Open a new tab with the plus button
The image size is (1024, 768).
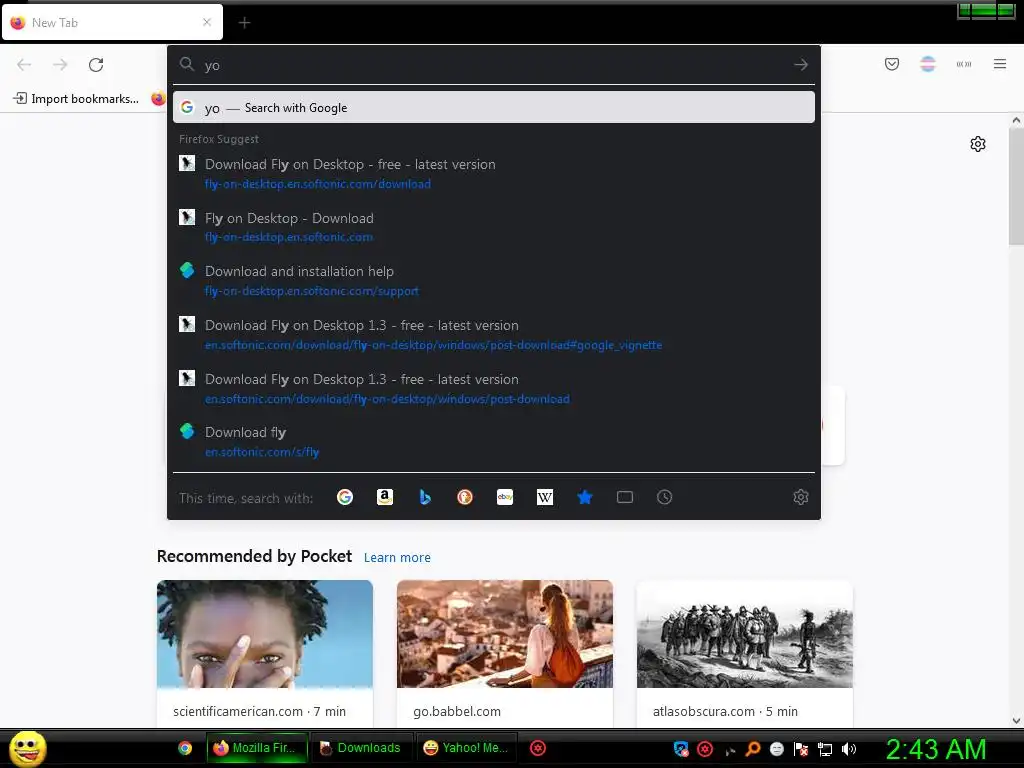244,23
